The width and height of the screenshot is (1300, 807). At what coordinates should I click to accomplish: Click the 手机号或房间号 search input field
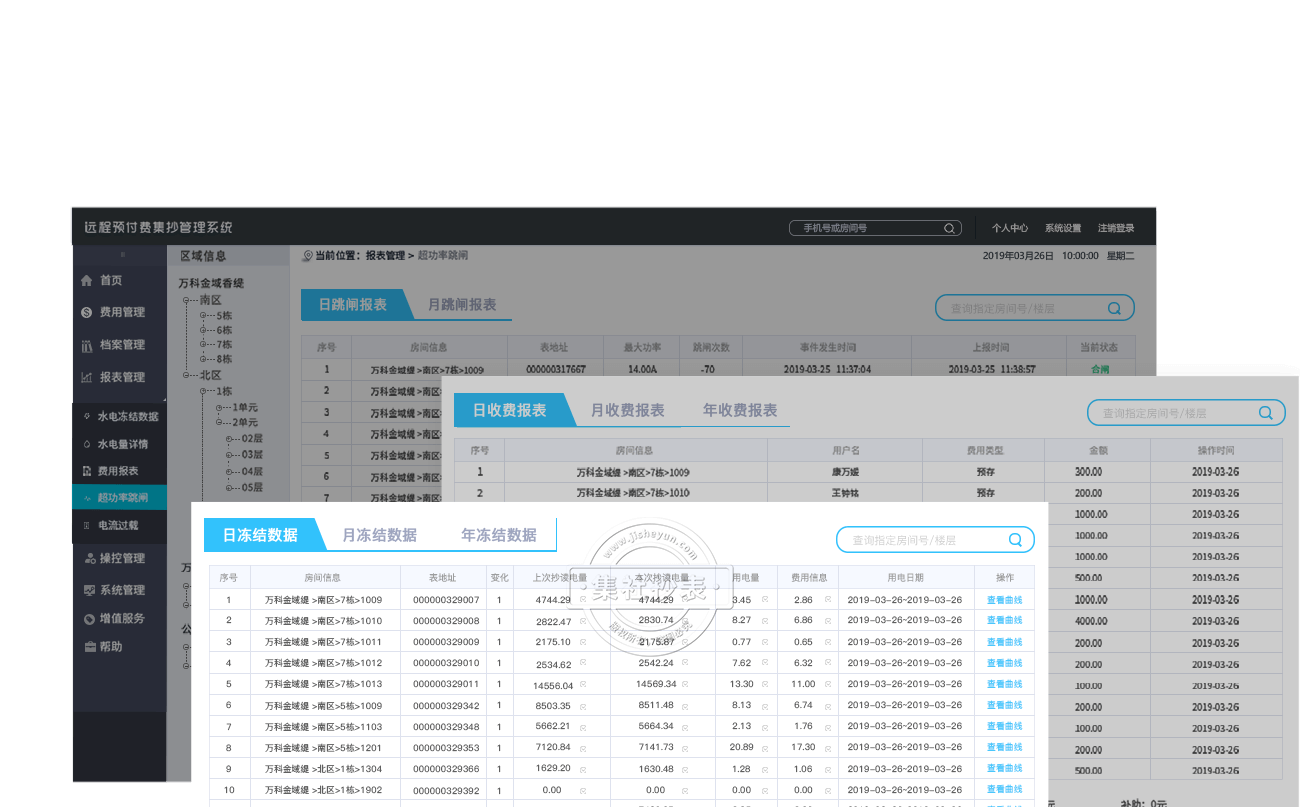[865, 228]
